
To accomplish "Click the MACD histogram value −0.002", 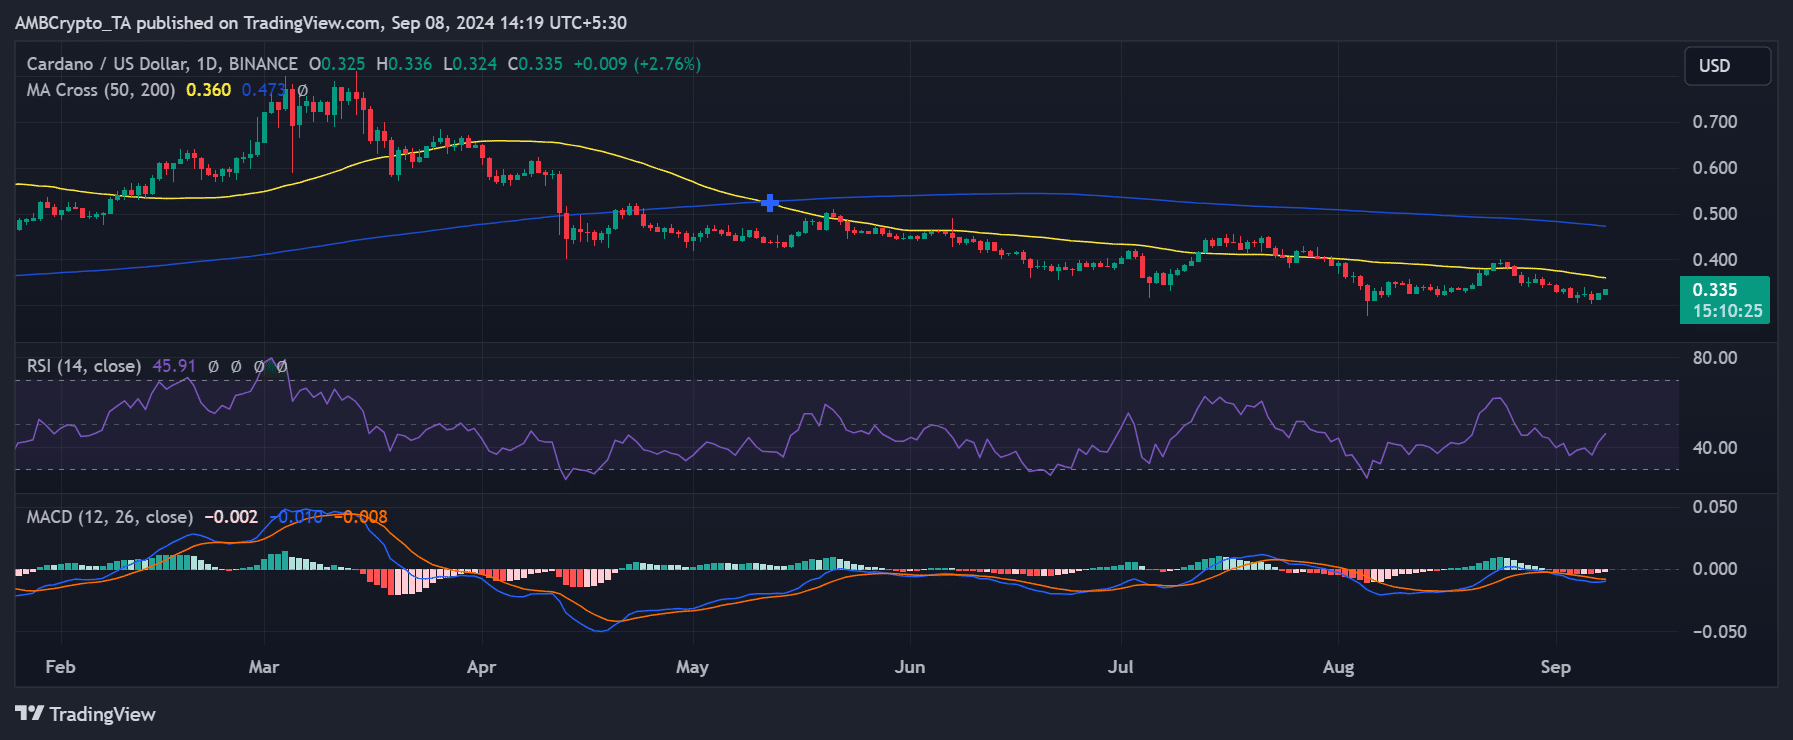I will coord(231,517).
